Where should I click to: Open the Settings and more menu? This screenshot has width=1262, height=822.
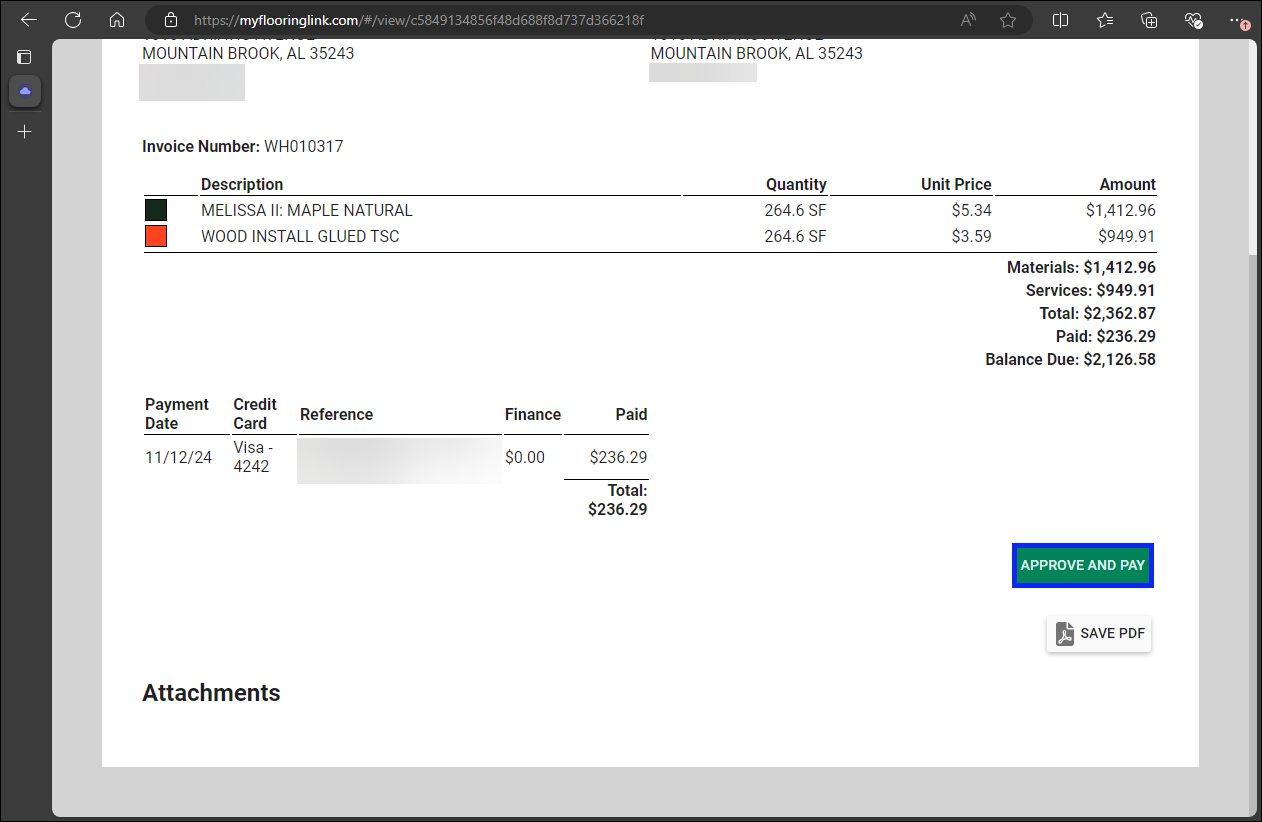point(1238,20)
